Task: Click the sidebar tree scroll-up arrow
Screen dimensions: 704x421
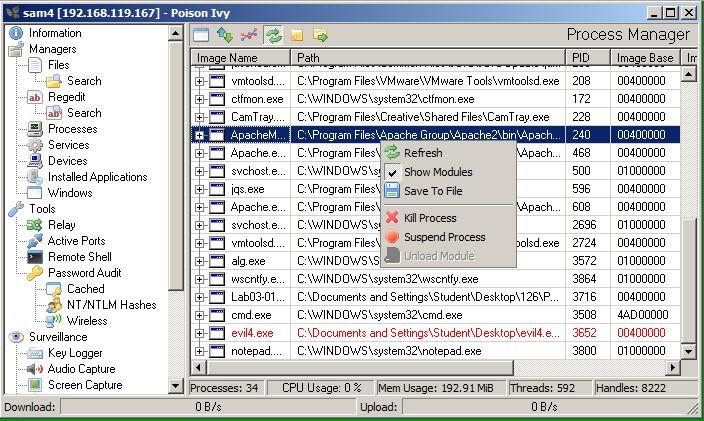Action: coord(176,33)
